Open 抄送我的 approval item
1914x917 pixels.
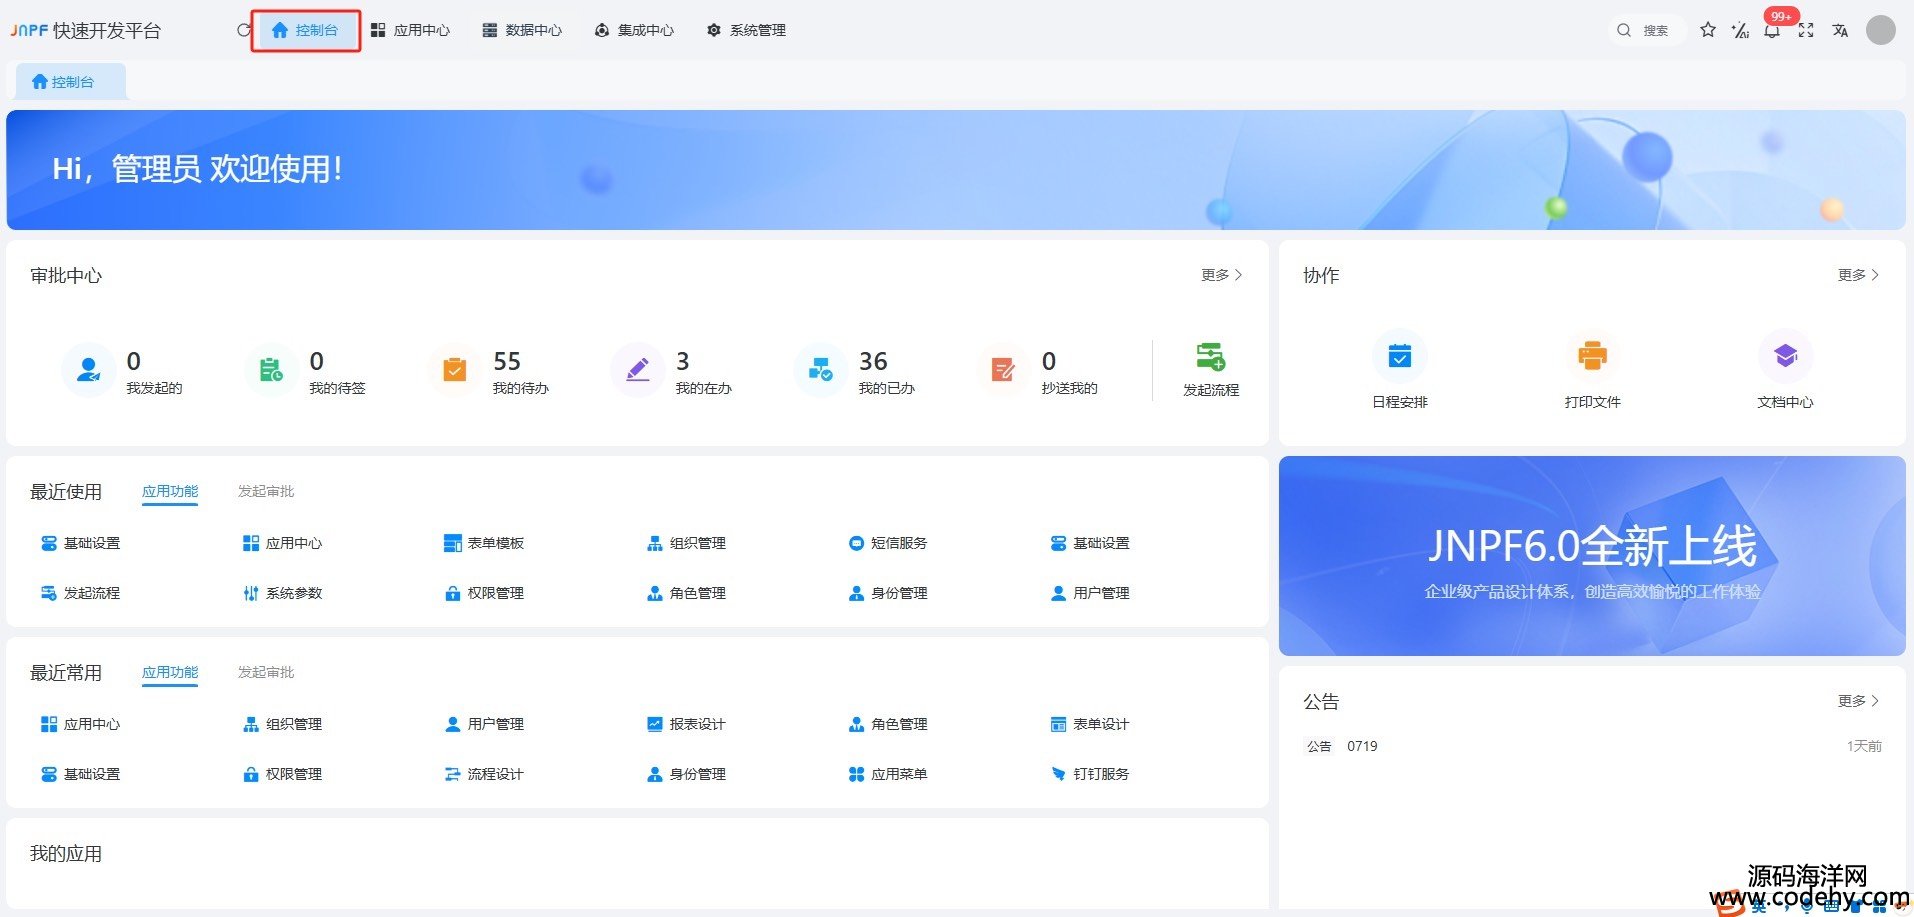(1038, 371)
